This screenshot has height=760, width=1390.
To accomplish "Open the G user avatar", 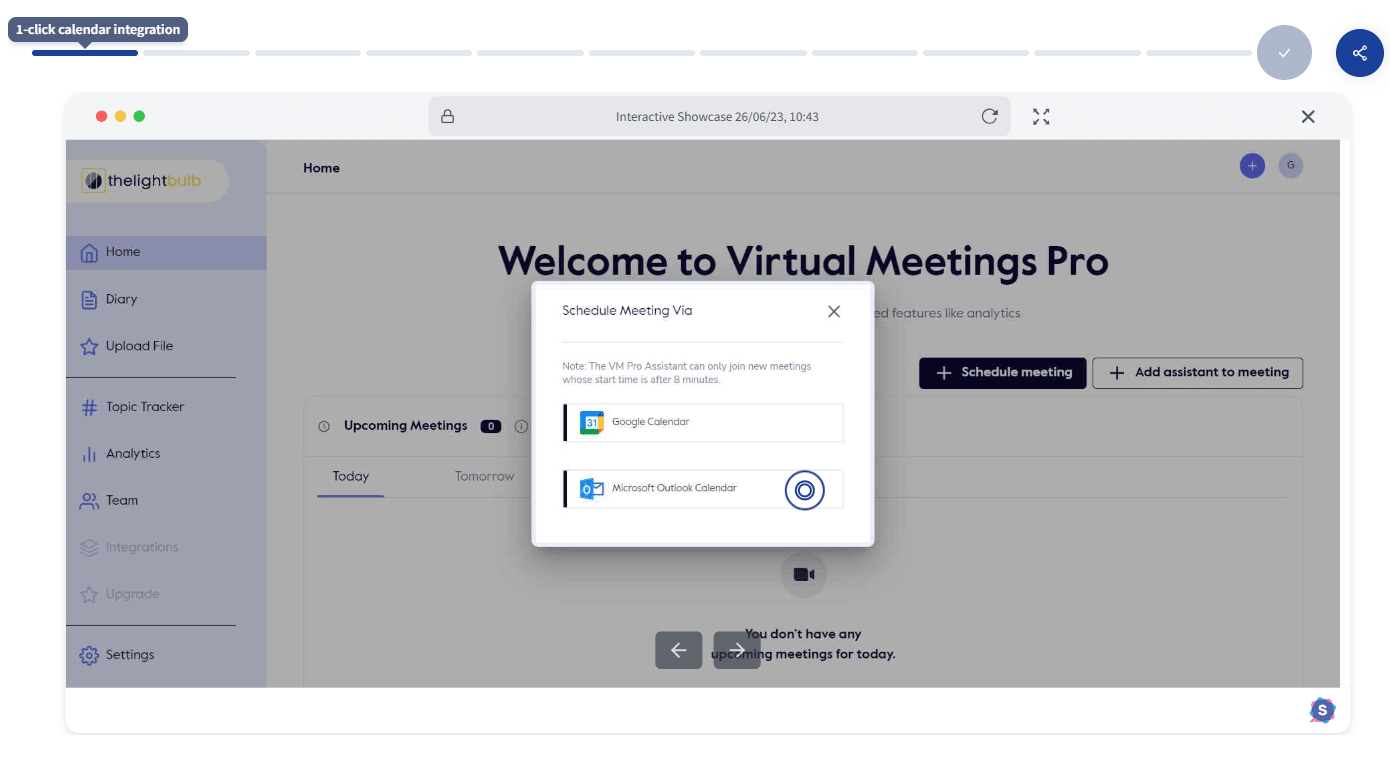I will [1291, 166].
